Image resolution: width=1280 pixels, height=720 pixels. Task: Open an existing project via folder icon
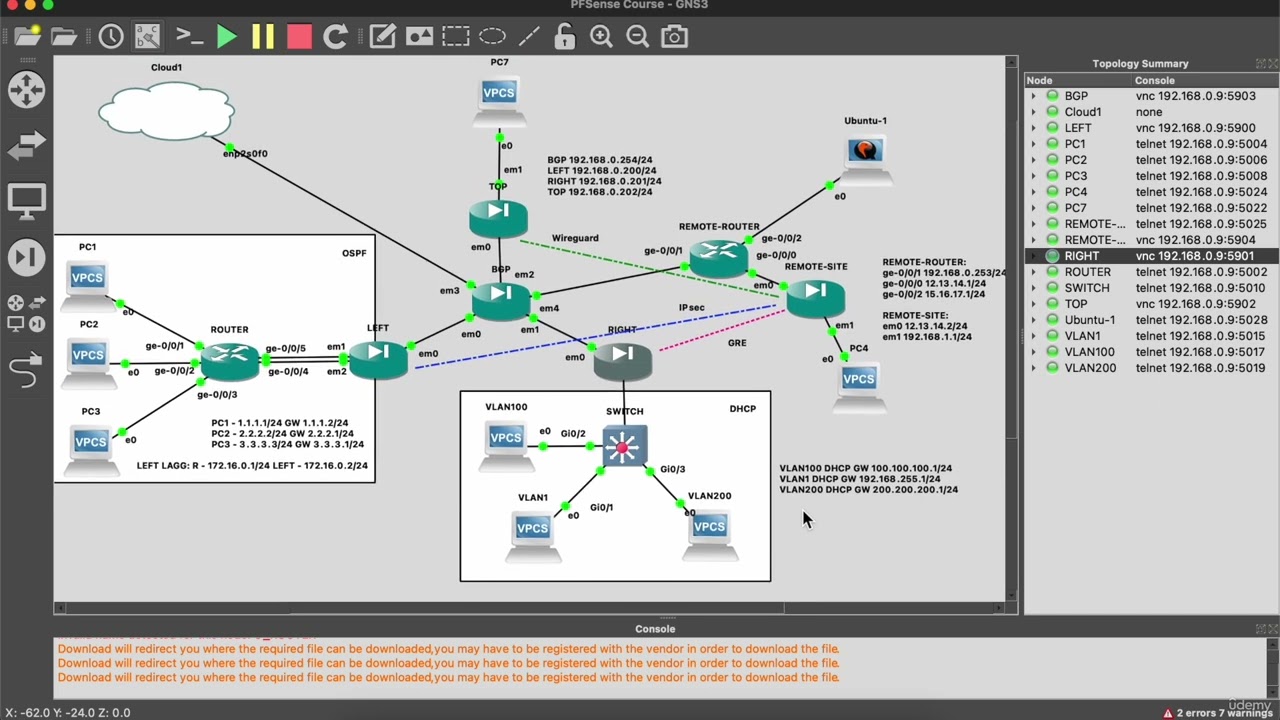click(64, 37)
